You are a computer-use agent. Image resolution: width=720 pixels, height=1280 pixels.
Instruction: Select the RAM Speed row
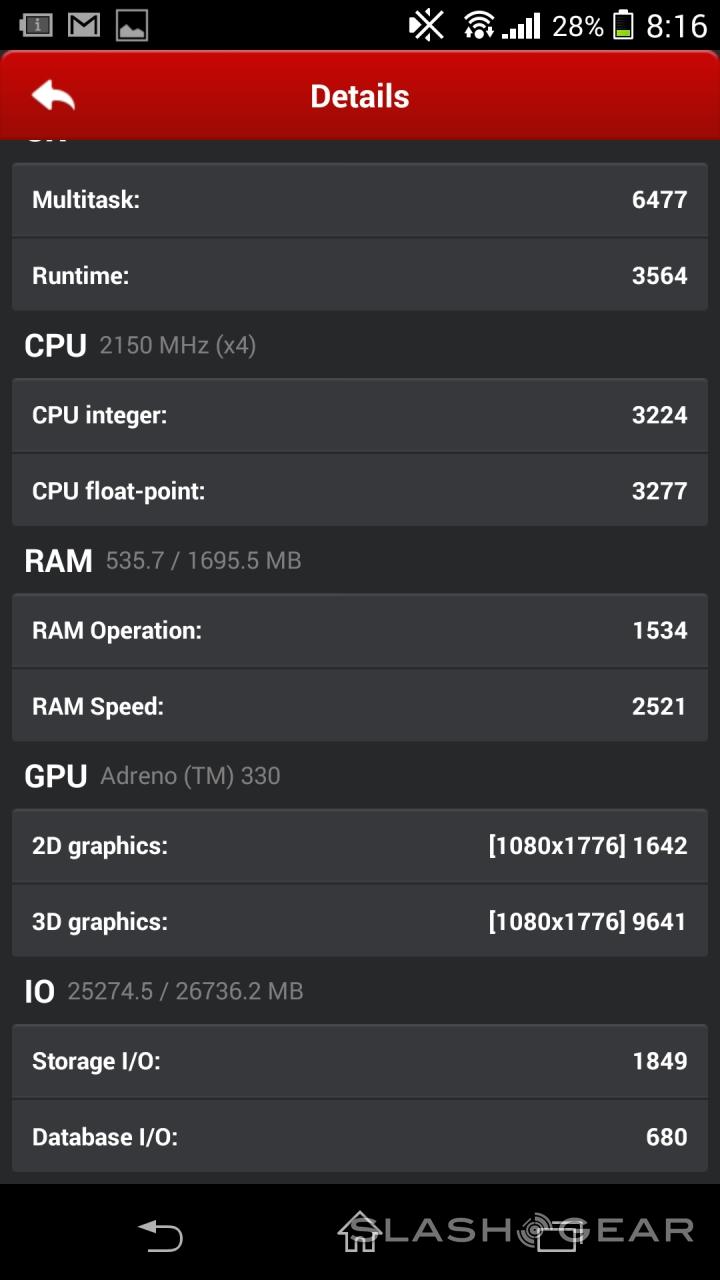click(360, 706)
